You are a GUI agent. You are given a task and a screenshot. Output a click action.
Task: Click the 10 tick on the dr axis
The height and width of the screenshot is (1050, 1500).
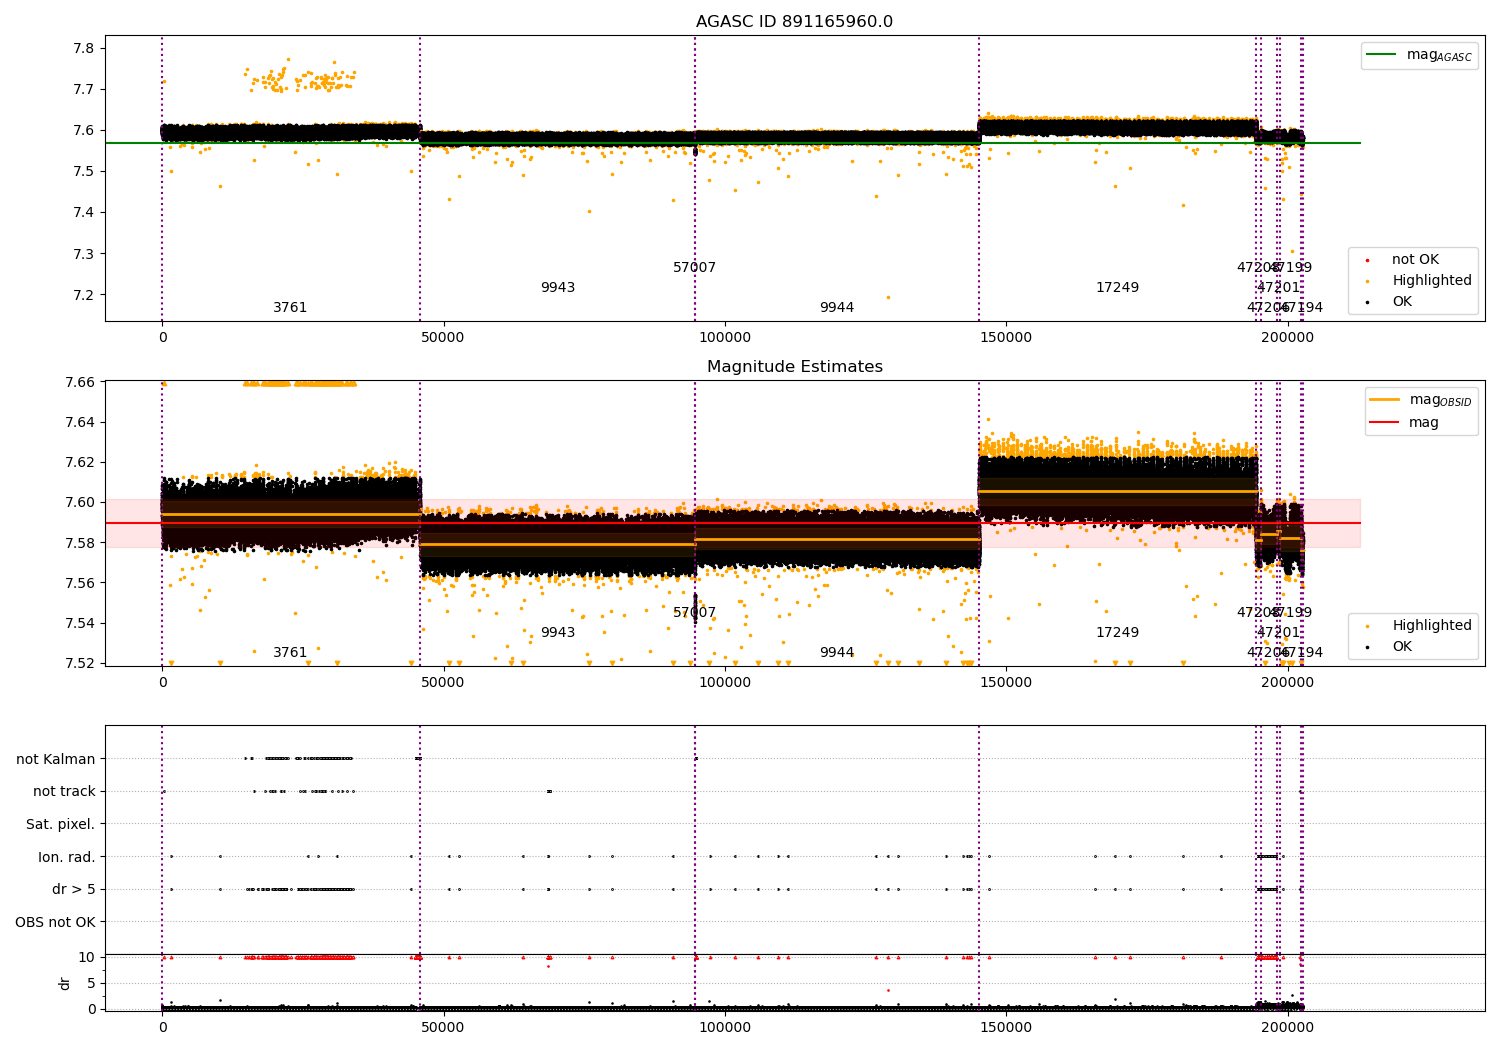(x=87, y=957)
